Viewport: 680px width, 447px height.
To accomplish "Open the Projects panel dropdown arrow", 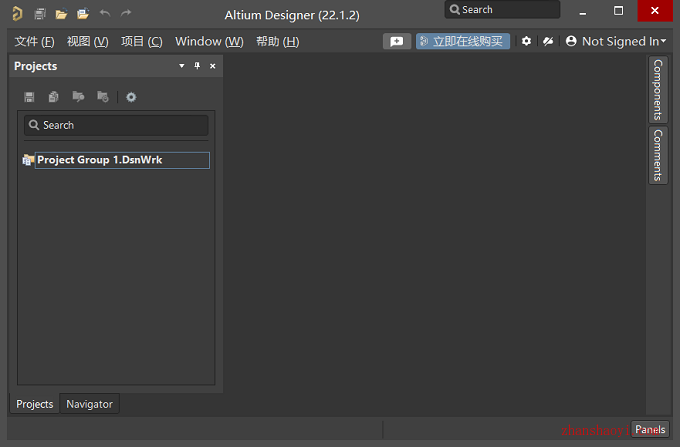I will click(182, 66).
